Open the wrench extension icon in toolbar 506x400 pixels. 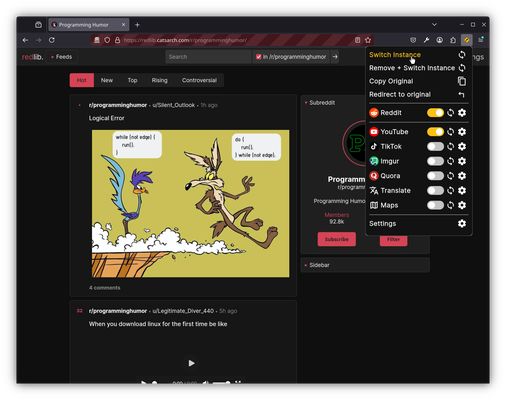[426, 40]
